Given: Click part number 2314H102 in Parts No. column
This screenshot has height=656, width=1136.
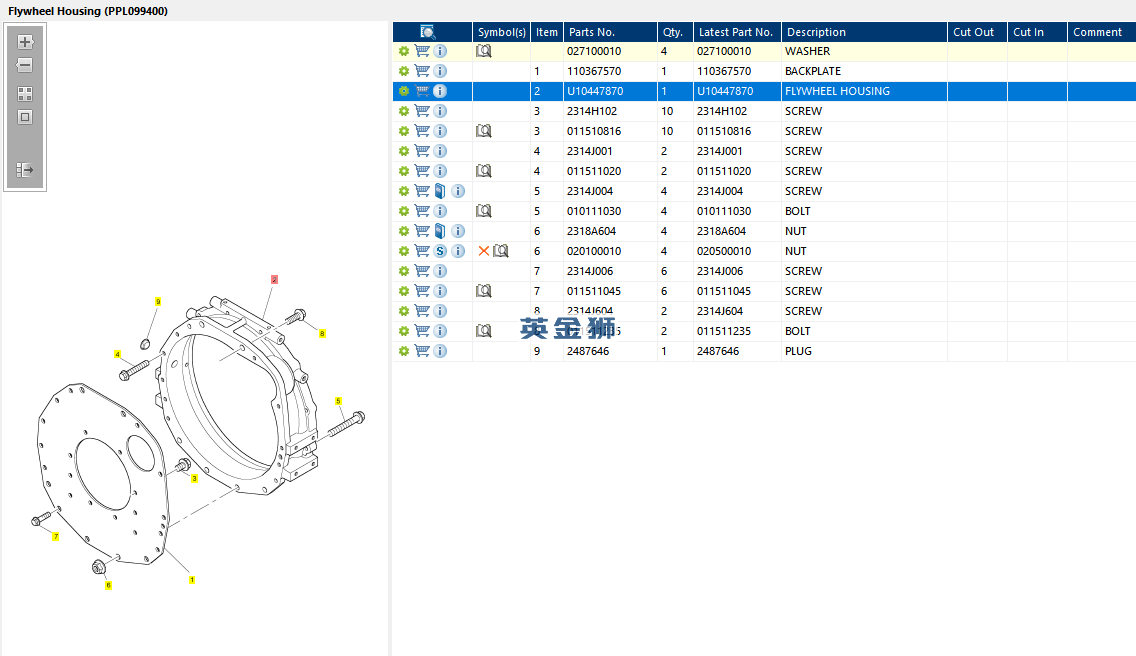Looking at the screenshot, I should coord(592,111).
